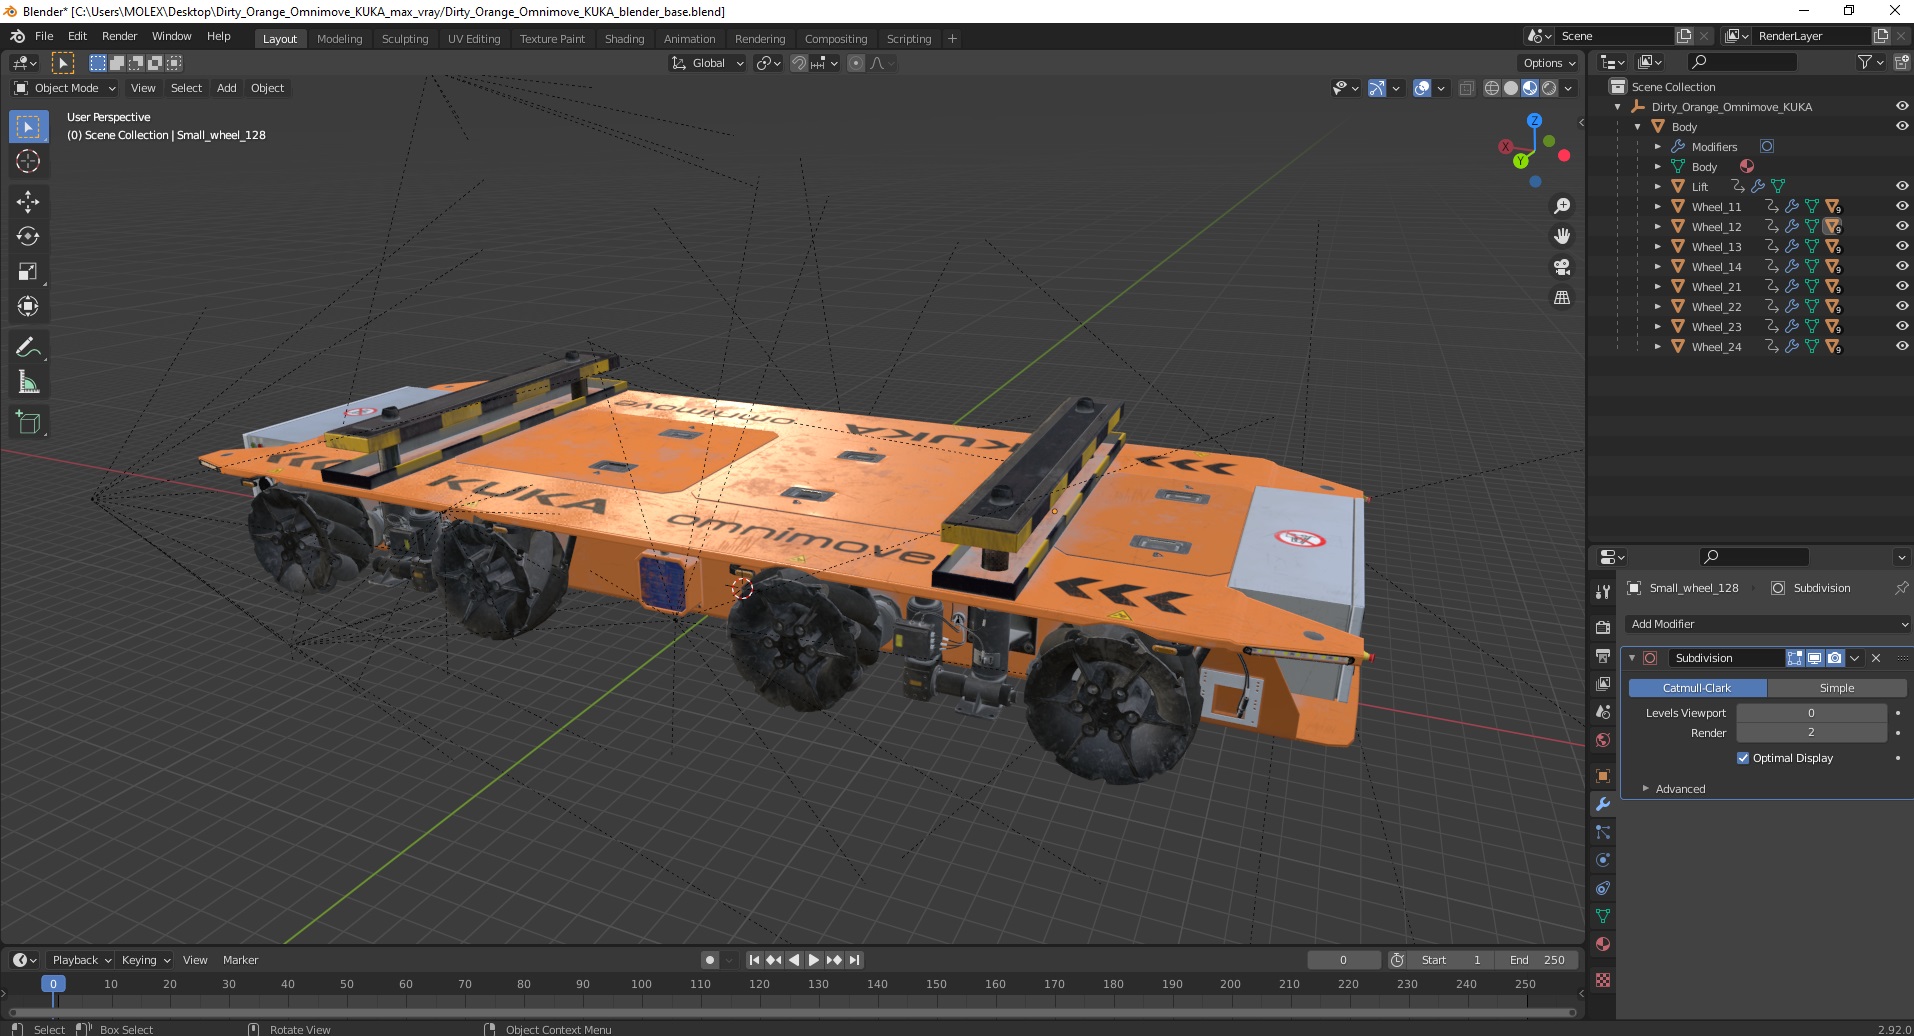Open the Object Constraints properties tab

1603,888
